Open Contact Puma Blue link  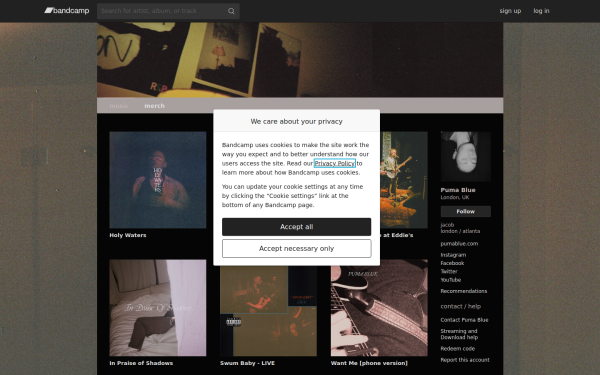(465, 320)
